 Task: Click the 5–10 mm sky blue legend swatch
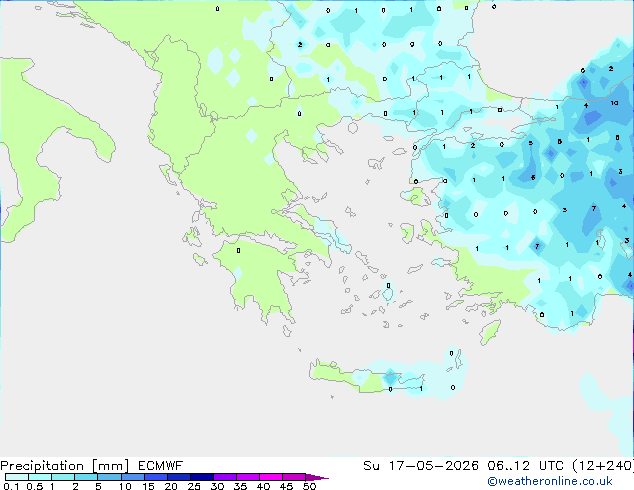(x=109, y=477)
